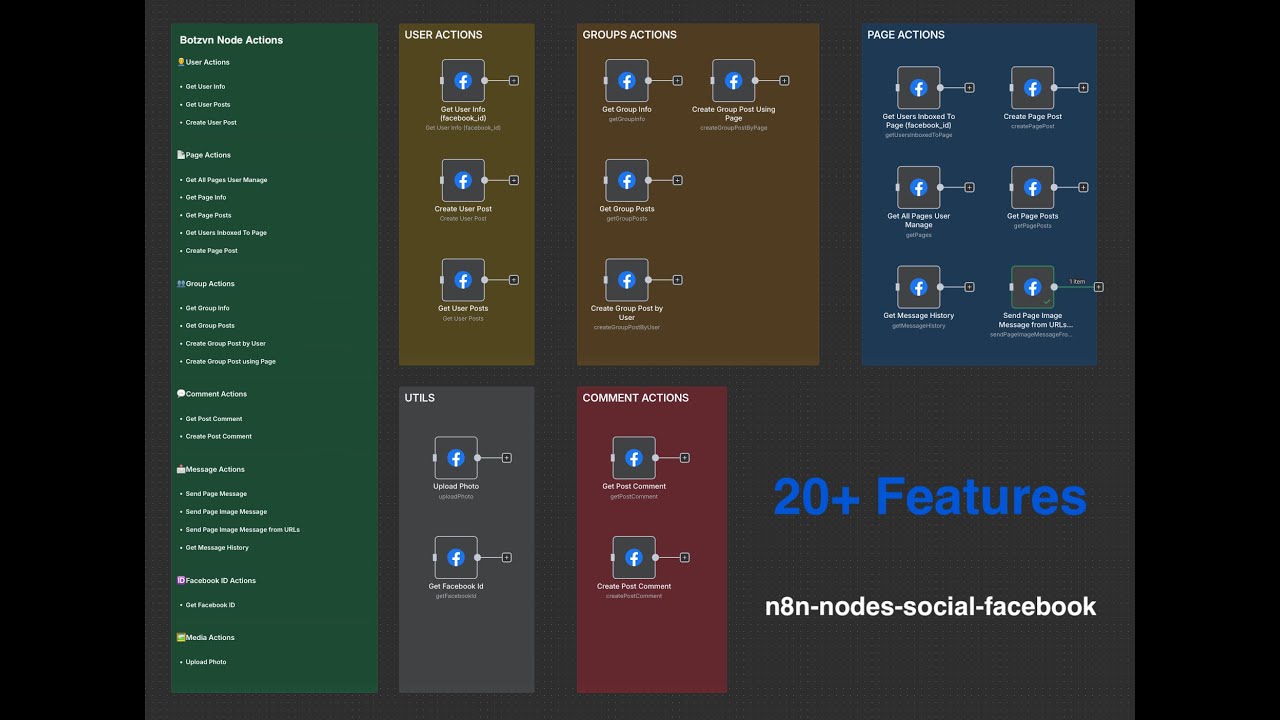
Task: Click the GROUPS ACTIONS sticky note title
Action: click(629, 35)
